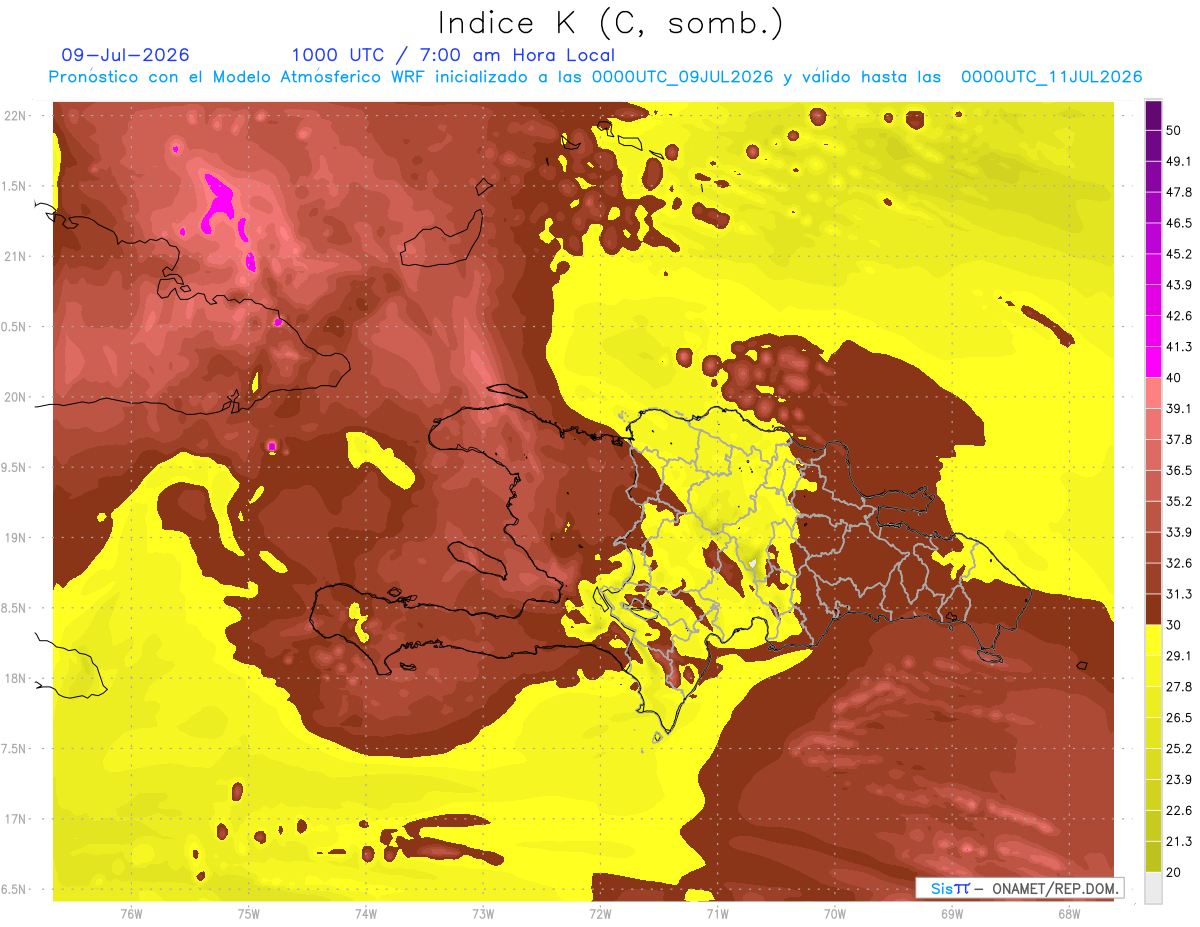Click the valid-until time '0000UTC_11JUL2026'

(1051, 77)
